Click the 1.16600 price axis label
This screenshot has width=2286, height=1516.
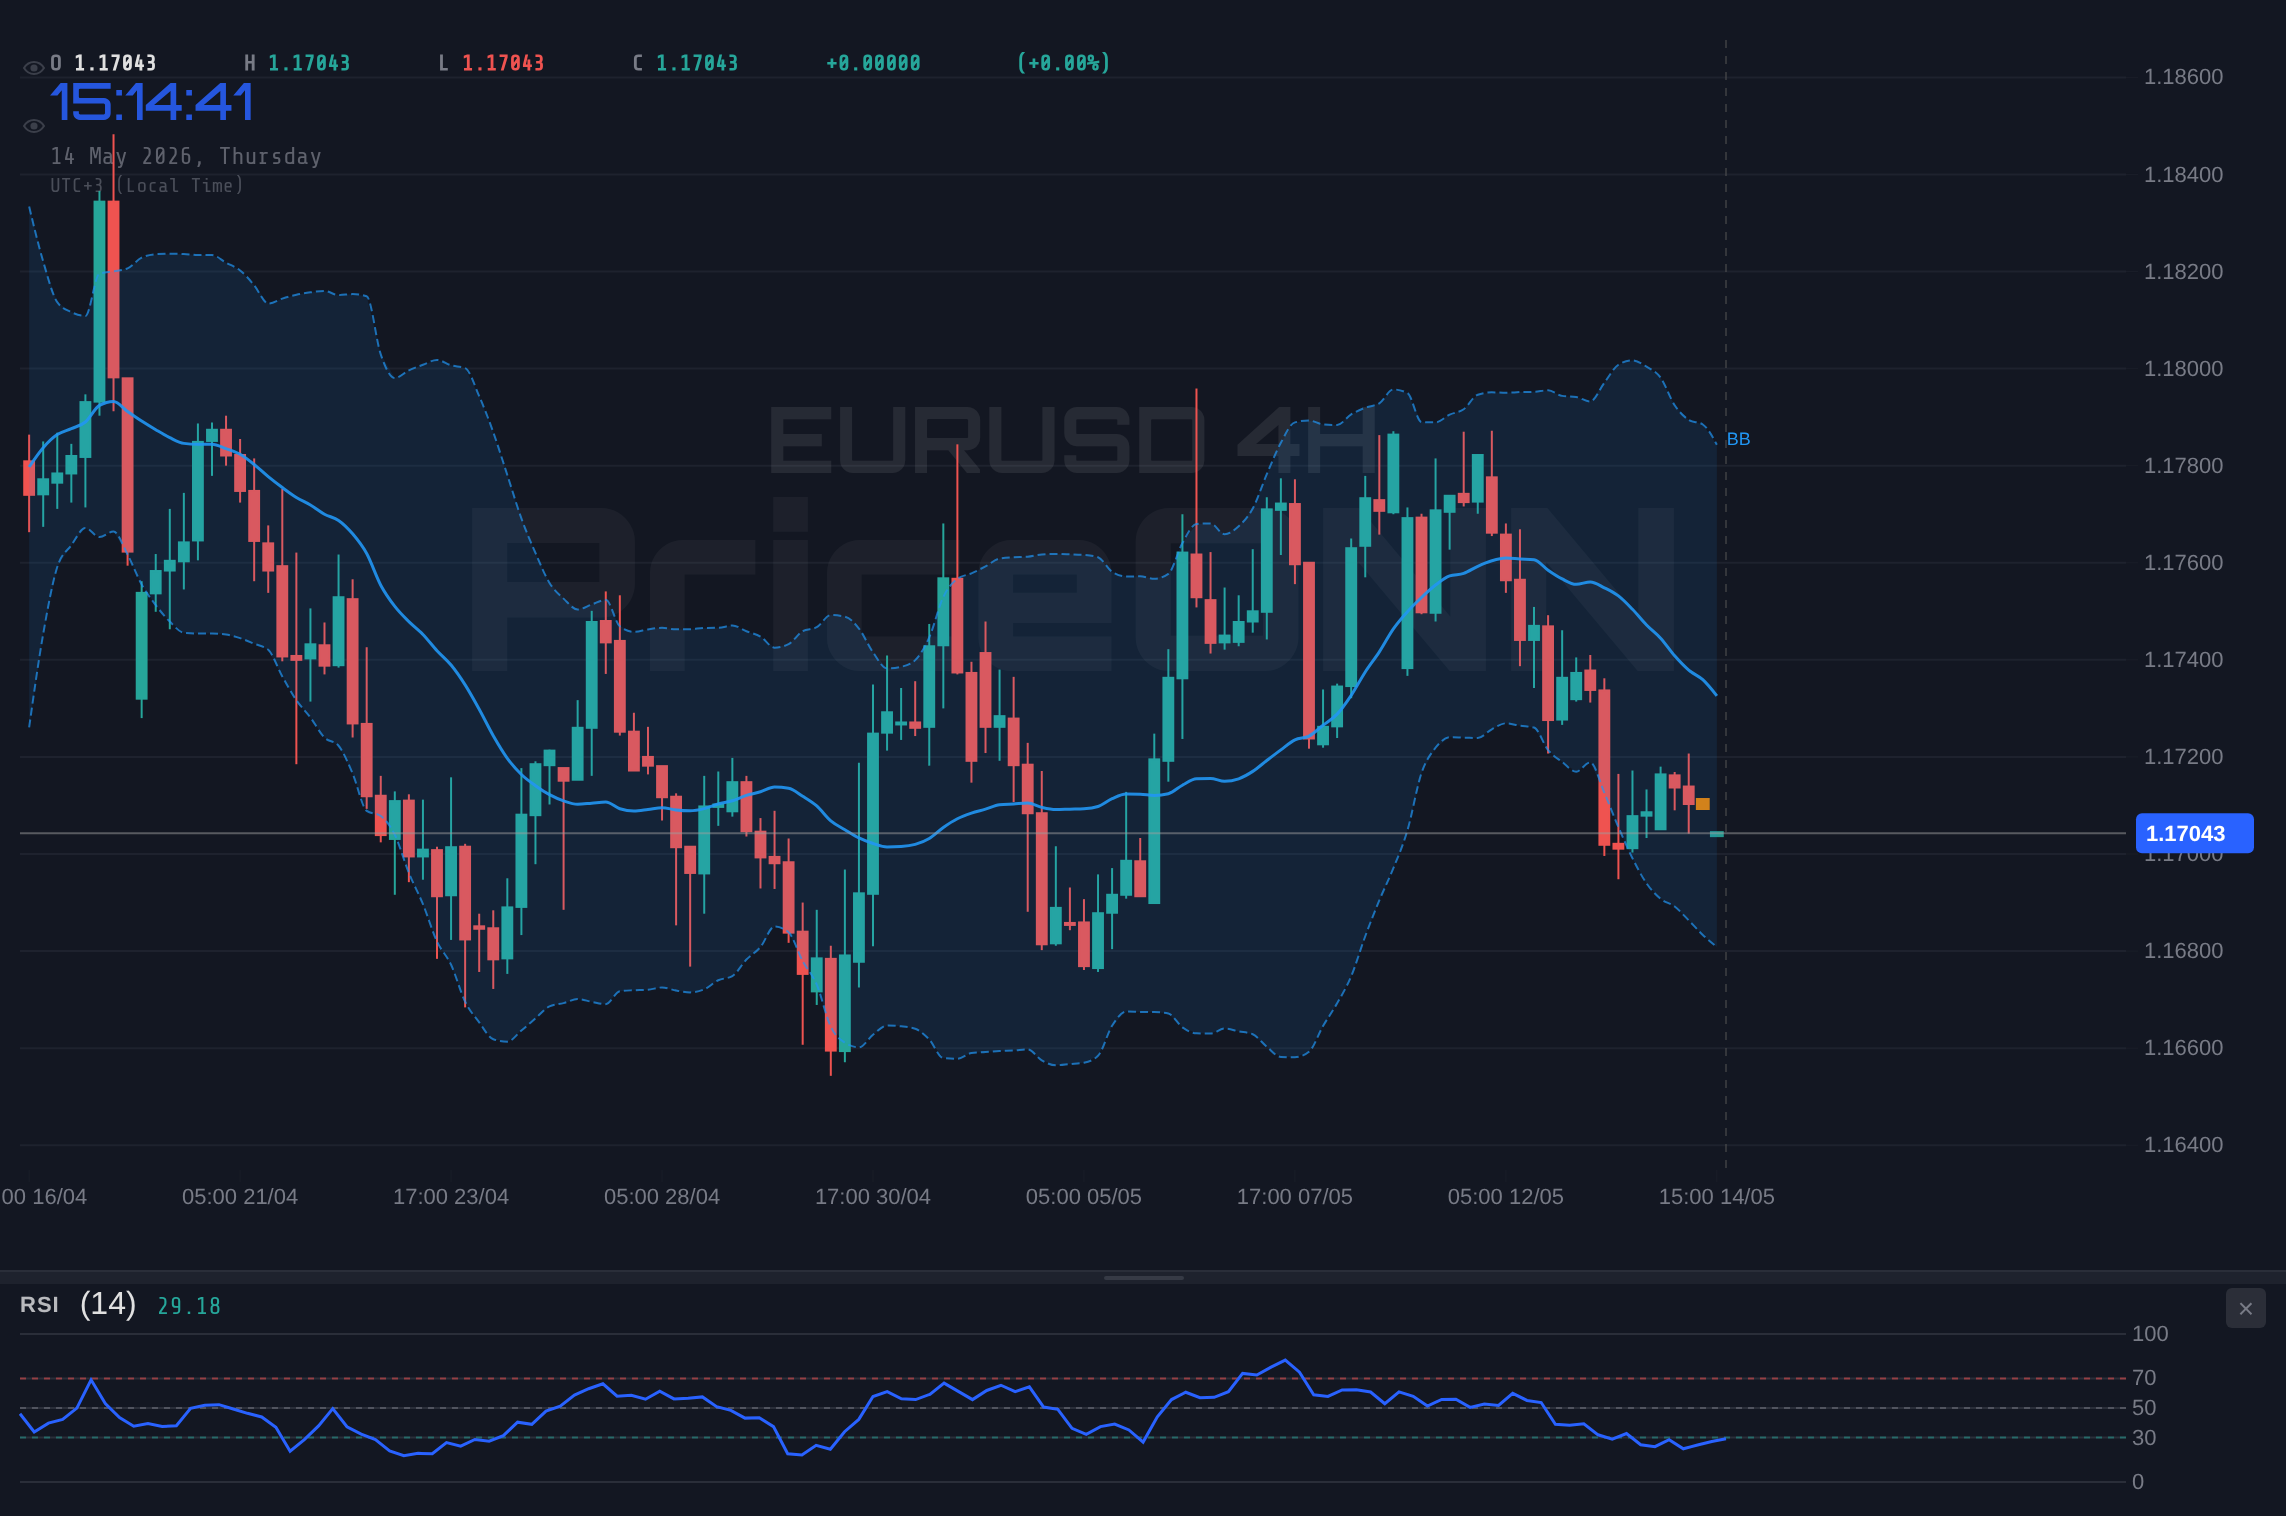pyautogui.click(x=2183, y=1048)
